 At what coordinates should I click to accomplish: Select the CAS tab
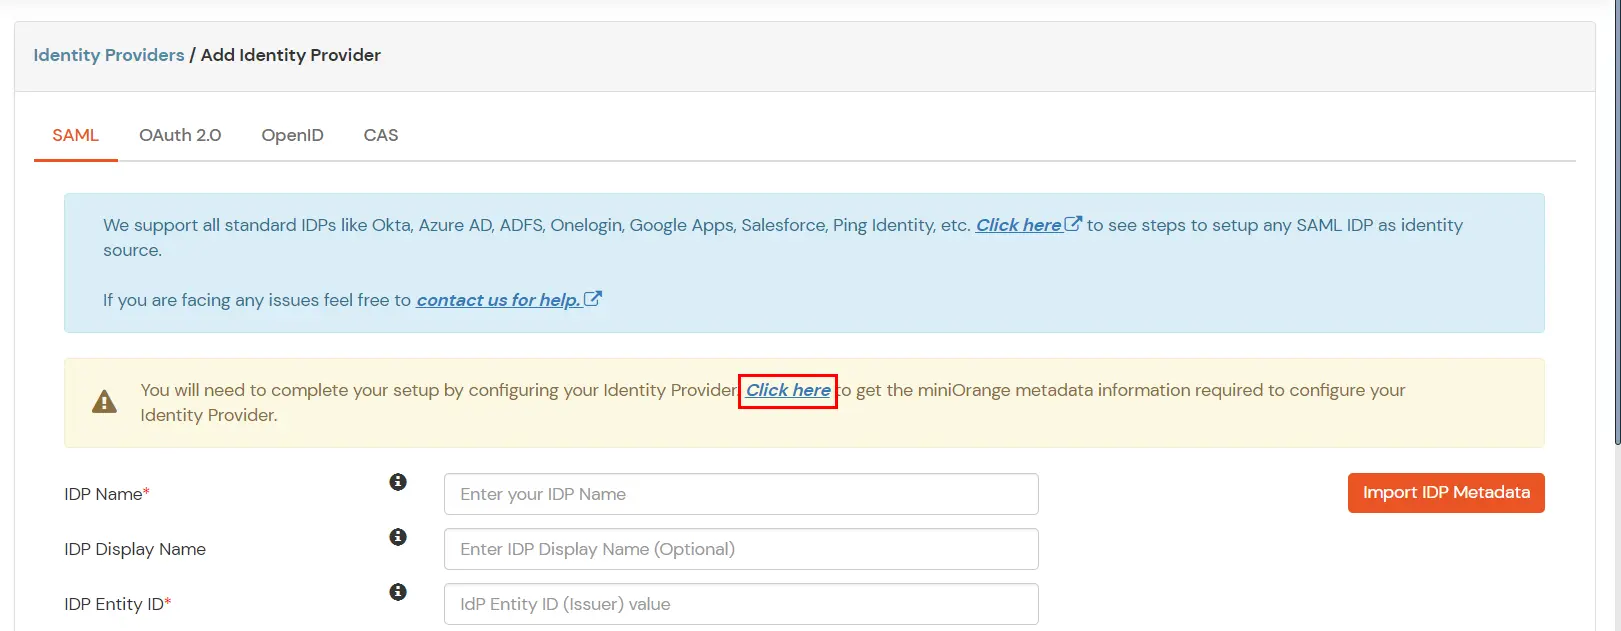pyautogui.click(x=381, y=135)
